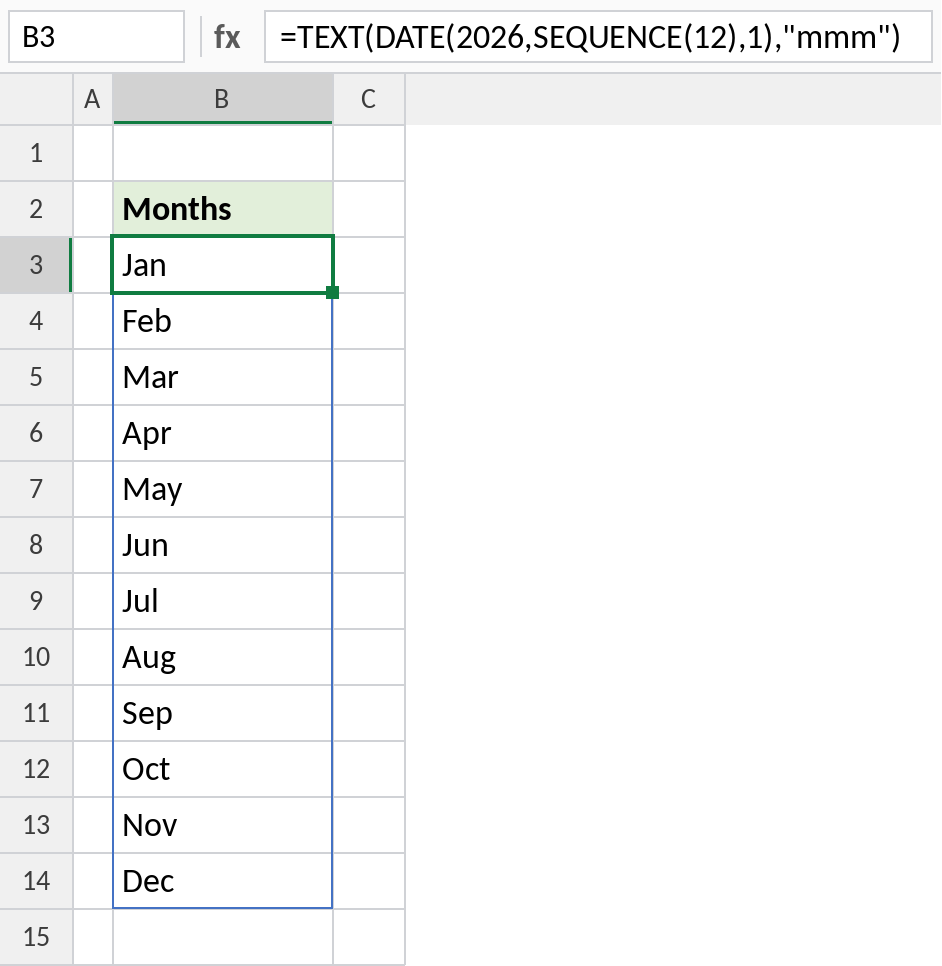This screenshot has height=966, width=942.
Task: Select the cell containing Oct
Action: (222, 769)
